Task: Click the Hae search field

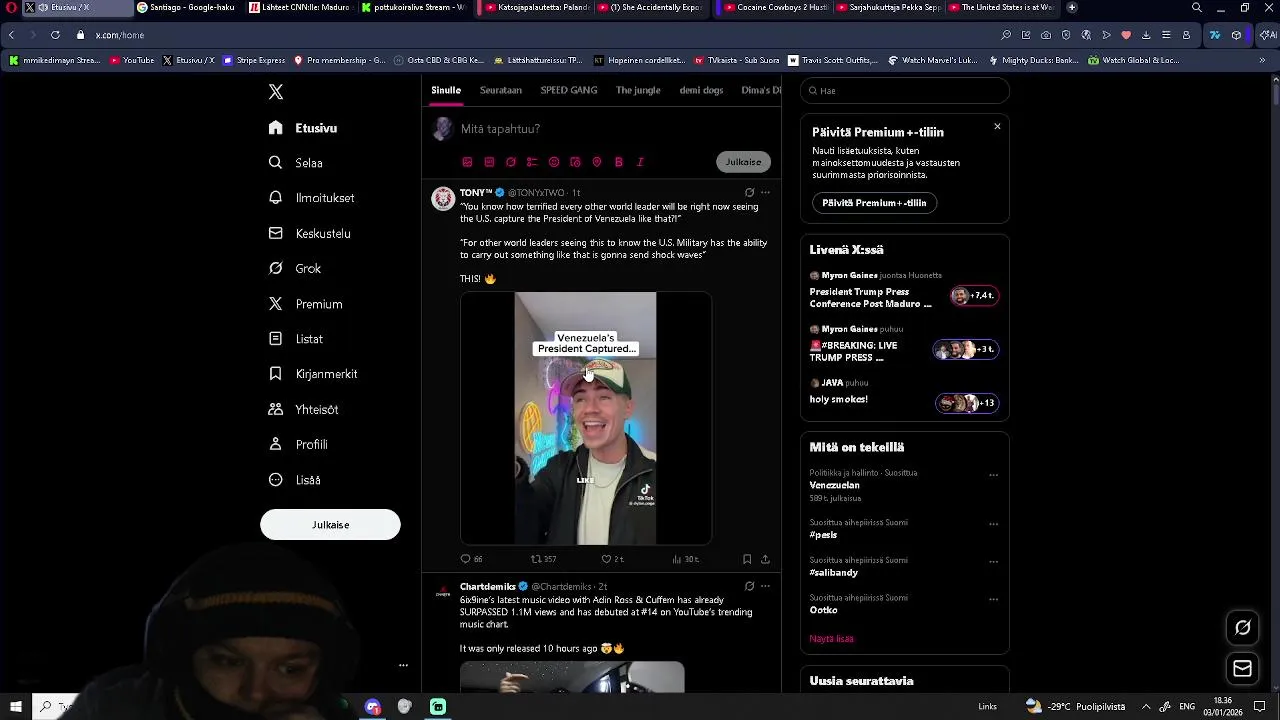Action: coord(905,90)
